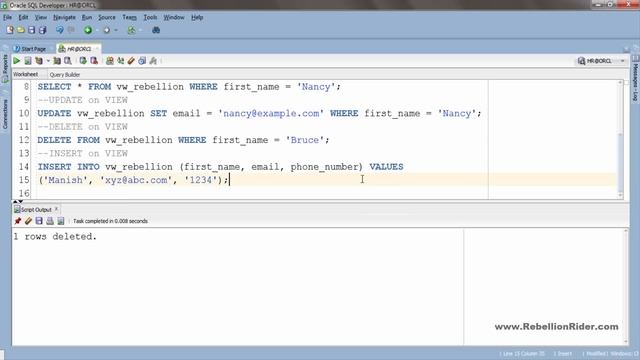Screen dimensions: 640x360
Task: Click the Save All icon in main toolbar
Action: [x=42, y=30]
